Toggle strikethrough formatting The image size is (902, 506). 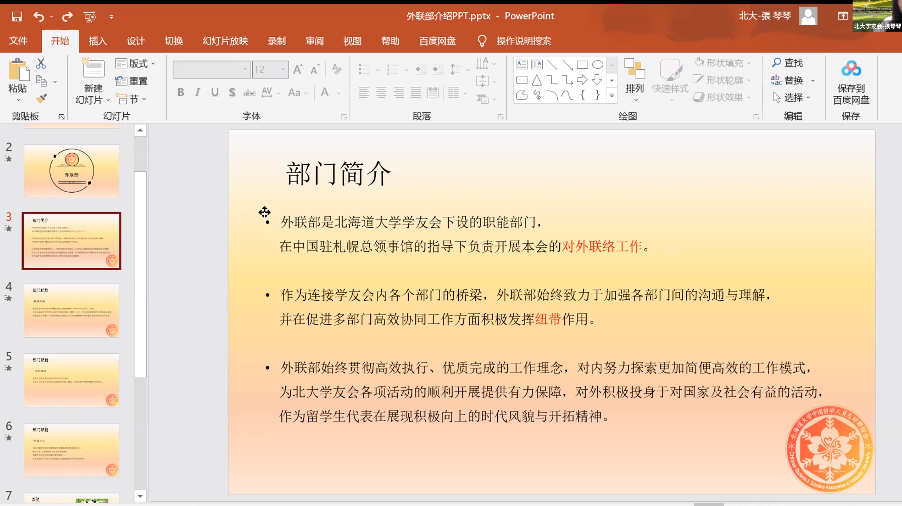click(x=249, y=92)
